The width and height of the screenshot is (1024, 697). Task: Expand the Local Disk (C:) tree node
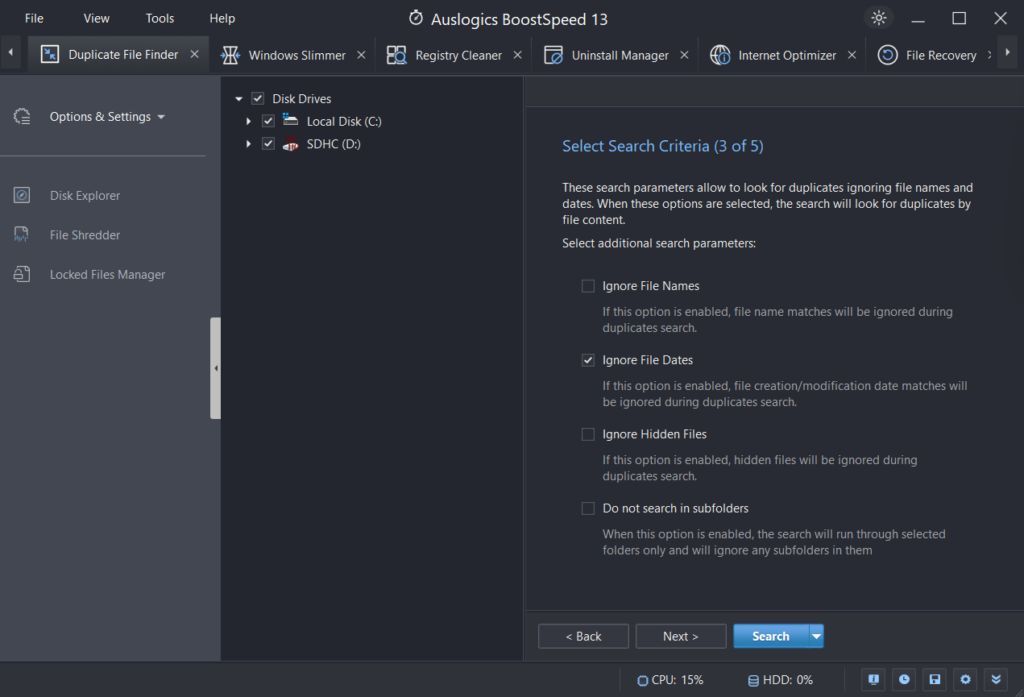tap(249, 120)
